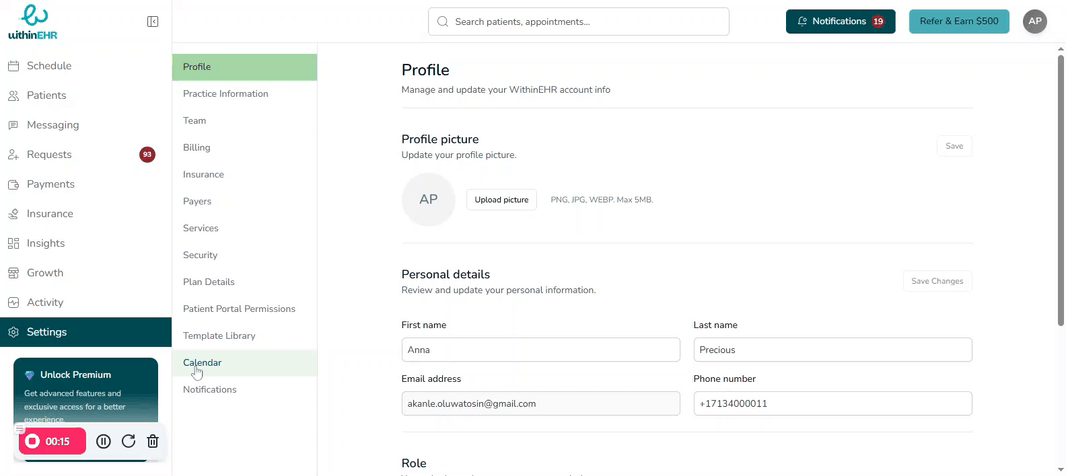1066x476 pixels.
Task: Click the Refer & Earn $500 button
Action: pos(958,21)
